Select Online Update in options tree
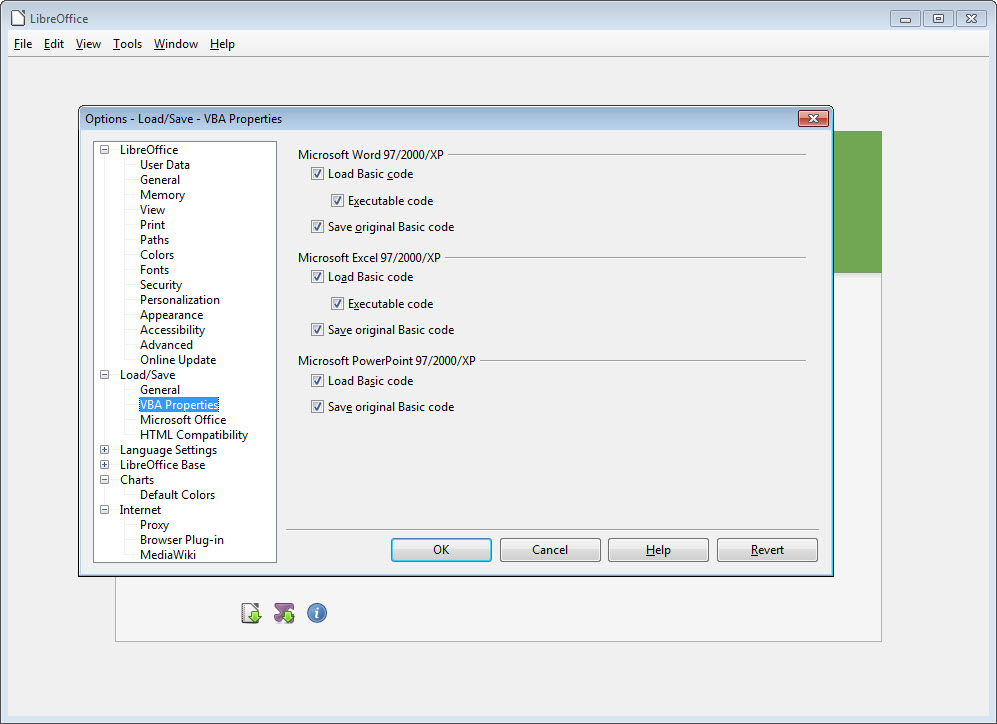This screenshot has width=997, height=724. click(x=178, y=360)
